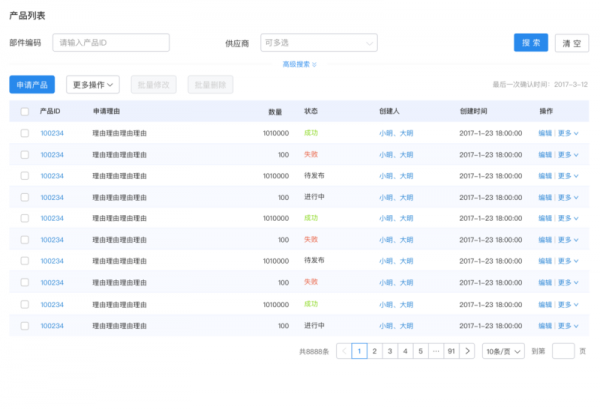Open the 供应商 multi-select dropdown
The height and width of the screenshot is (409, 600).
point(319,43)
